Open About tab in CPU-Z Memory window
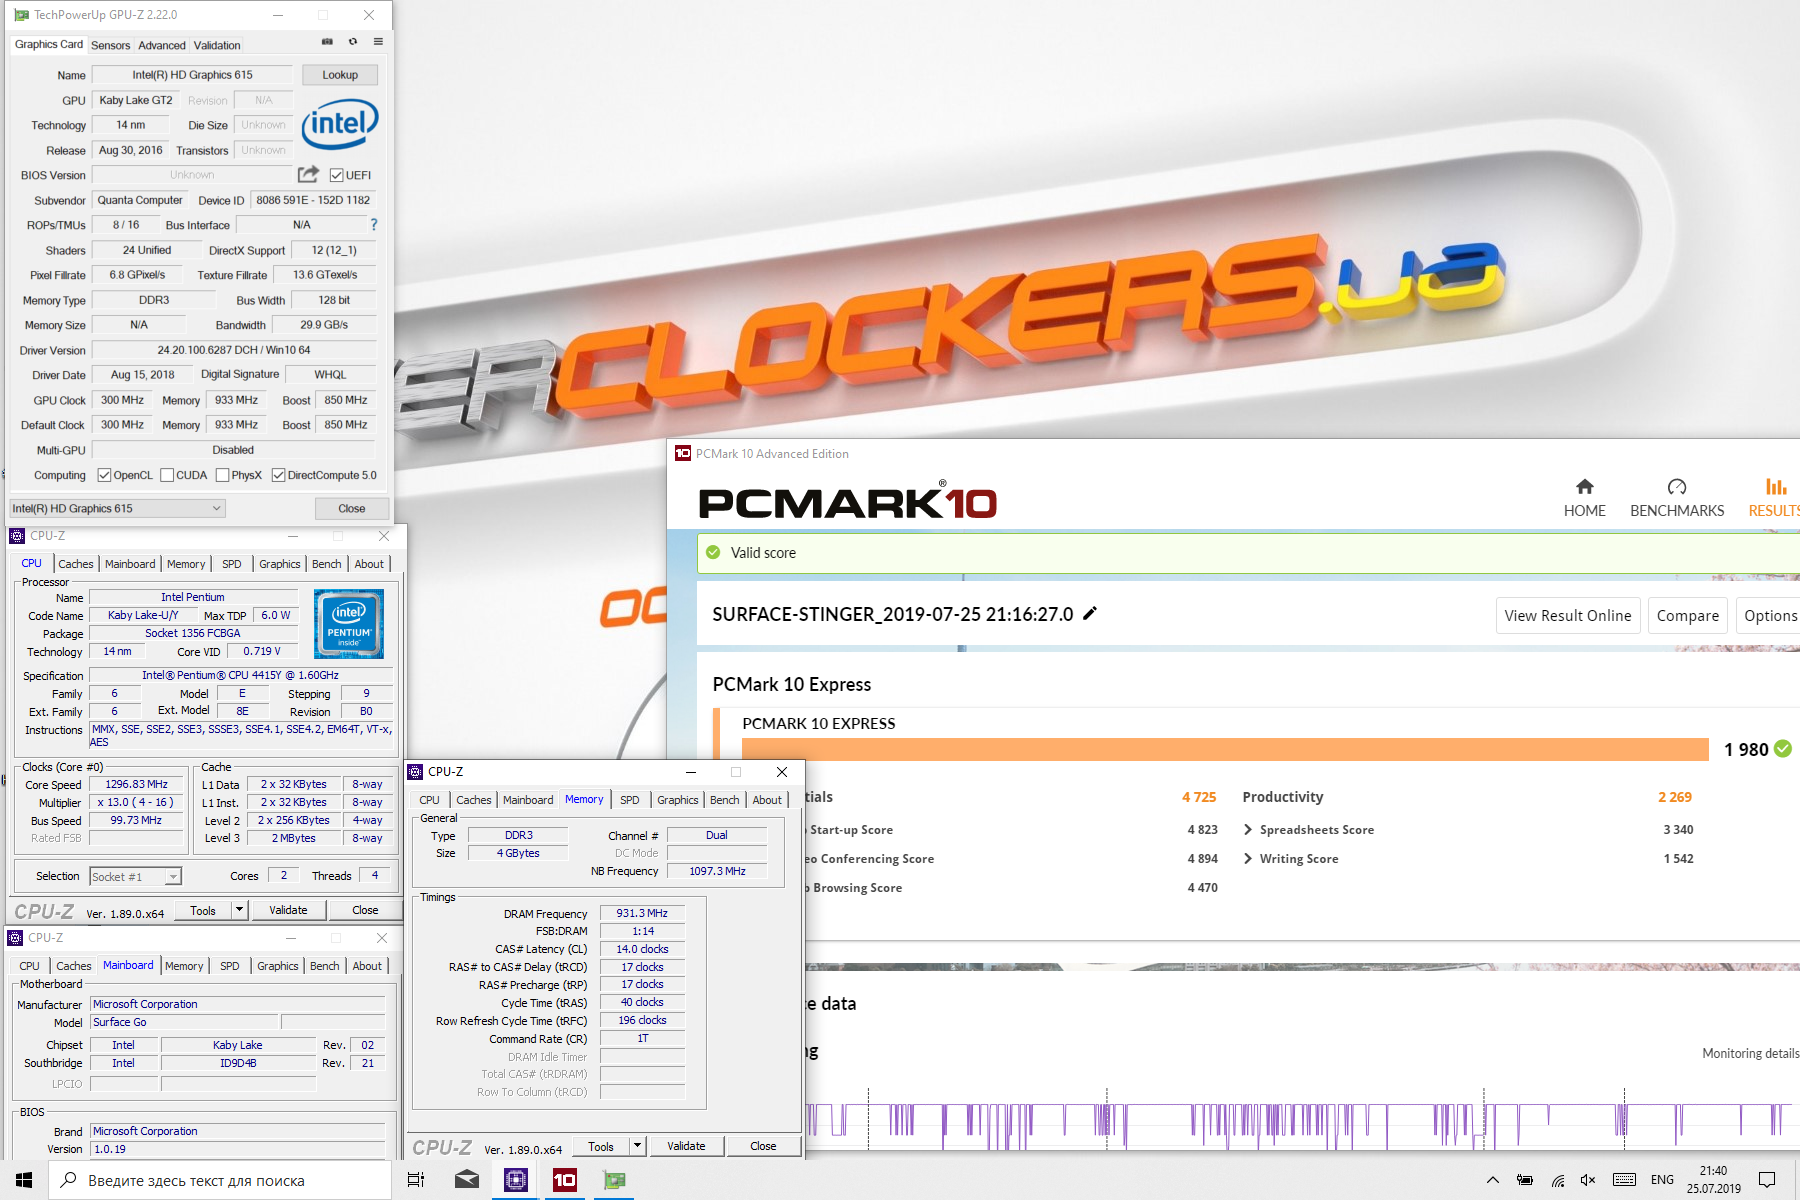 click(x=767, y=800)
